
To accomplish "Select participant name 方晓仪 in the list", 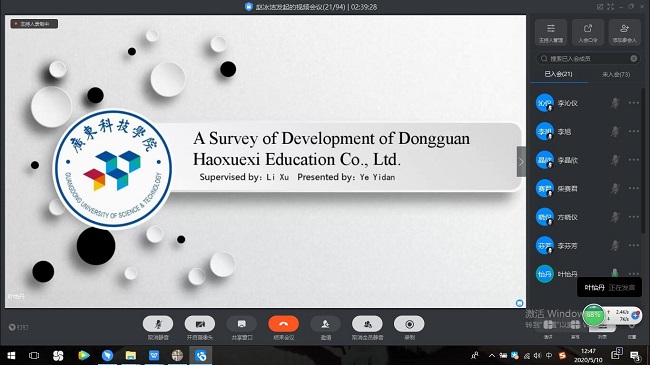I will pos(567,217).
